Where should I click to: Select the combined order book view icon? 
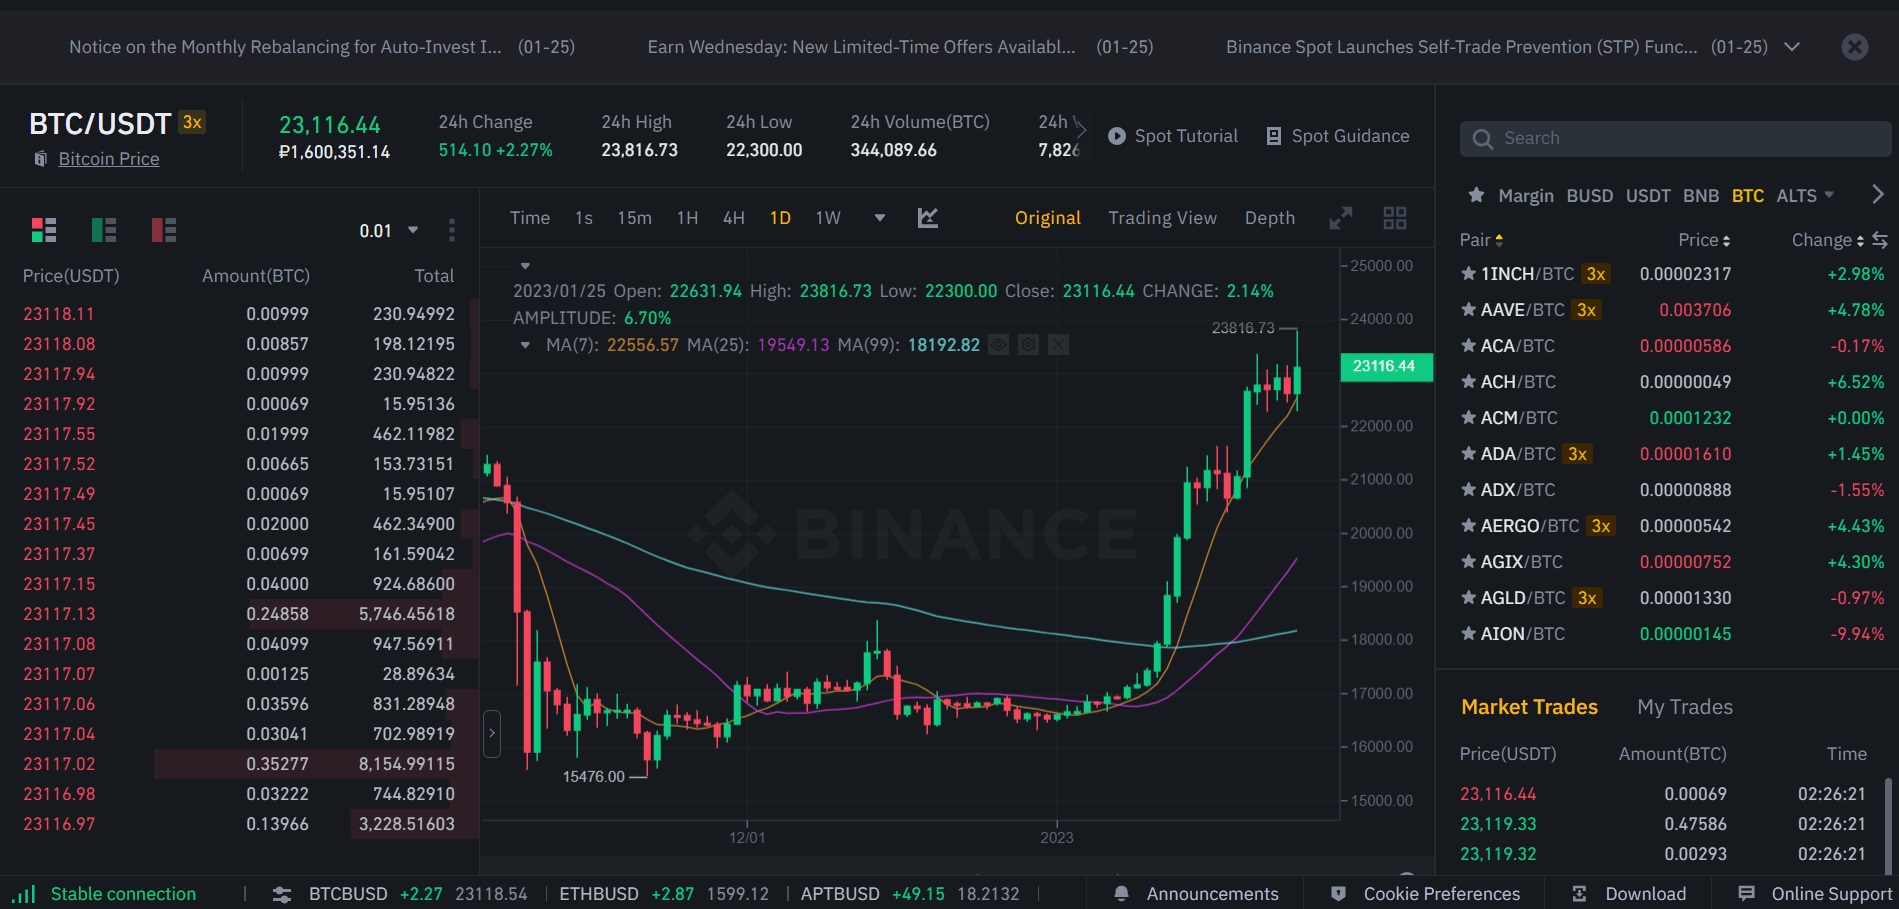[x=44, y=230]
